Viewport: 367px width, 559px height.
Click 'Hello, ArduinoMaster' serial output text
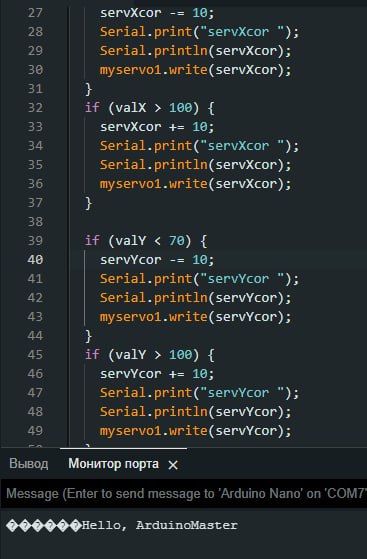[159, 525]
